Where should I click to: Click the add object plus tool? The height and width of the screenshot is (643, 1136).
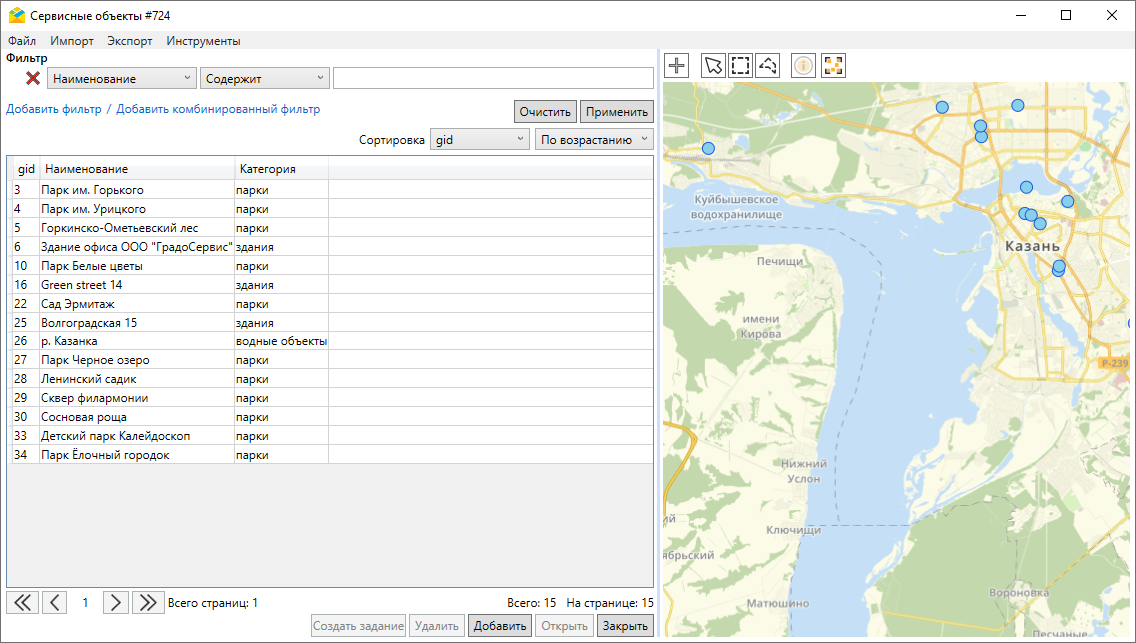677,66
